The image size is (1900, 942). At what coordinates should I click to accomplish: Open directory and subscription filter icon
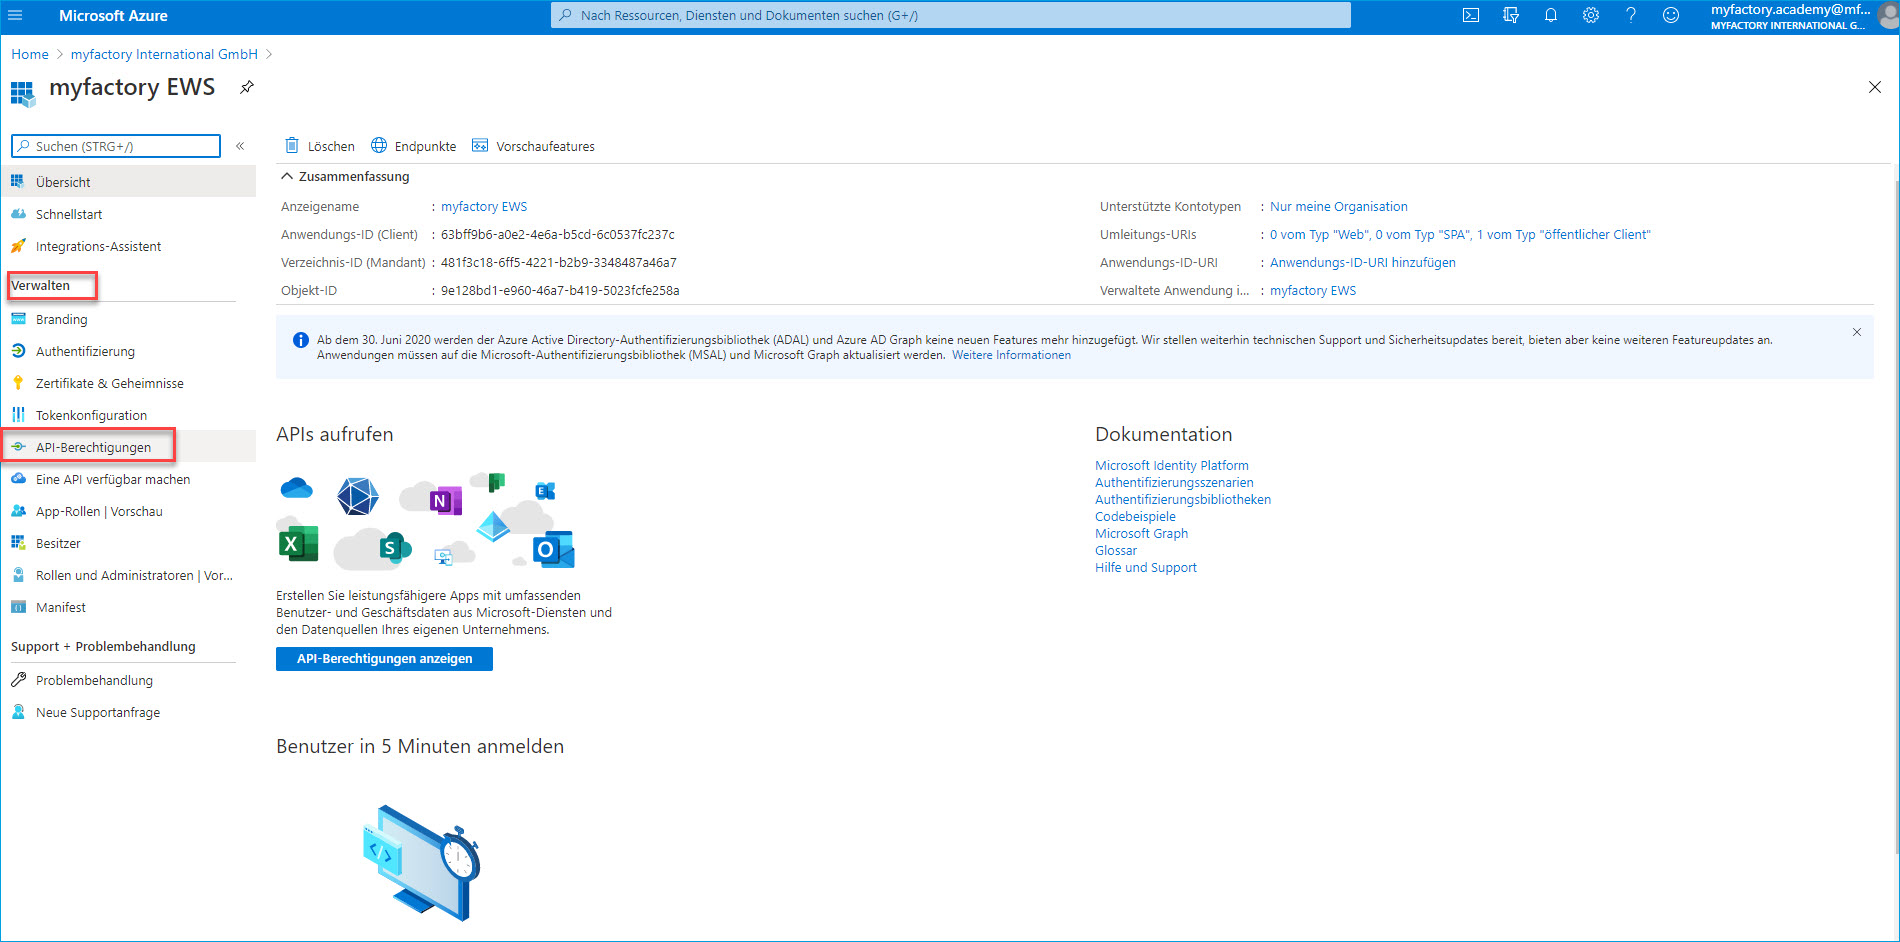pyautogui.click(x=1511, y=15)
